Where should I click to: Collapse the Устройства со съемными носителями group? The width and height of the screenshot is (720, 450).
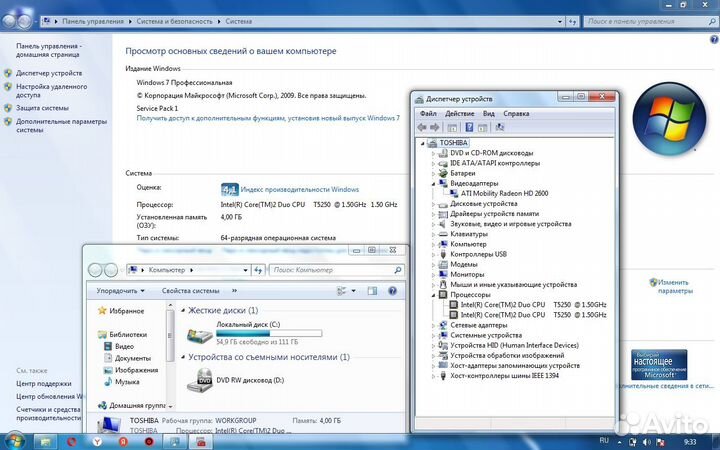[x=183, y=357]
